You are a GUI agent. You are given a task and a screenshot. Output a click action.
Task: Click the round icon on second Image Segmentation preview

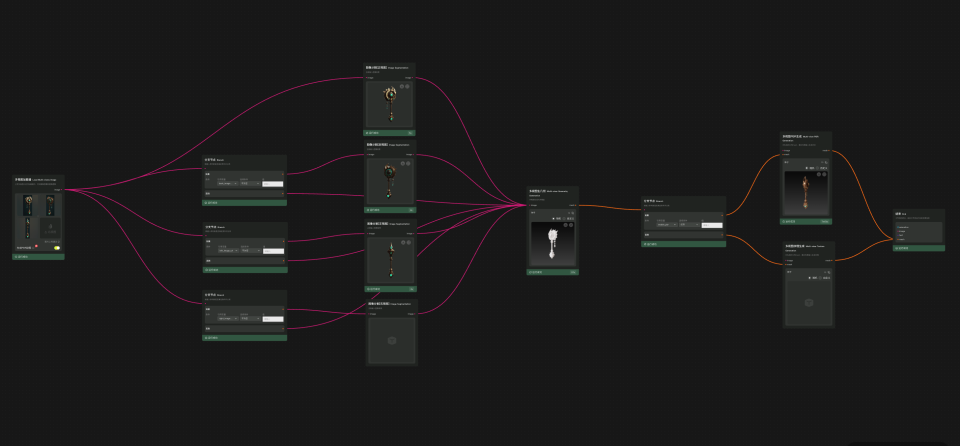pyautogui.click(x=404, y=164)
